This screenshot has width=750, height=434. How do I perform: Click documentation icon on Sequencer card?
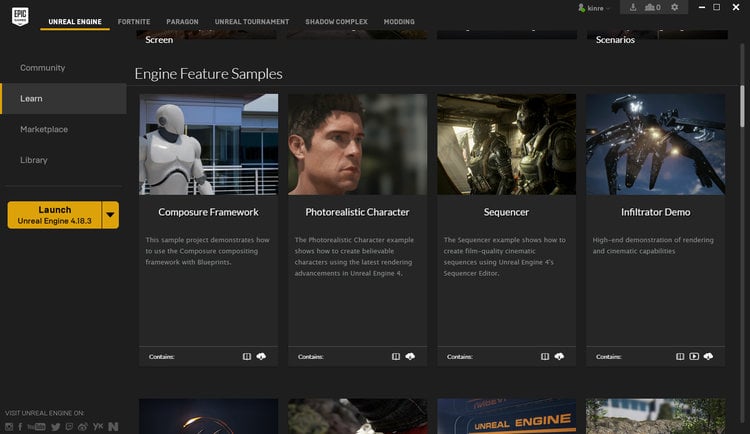pyautogui.click(x=545, y=356)
